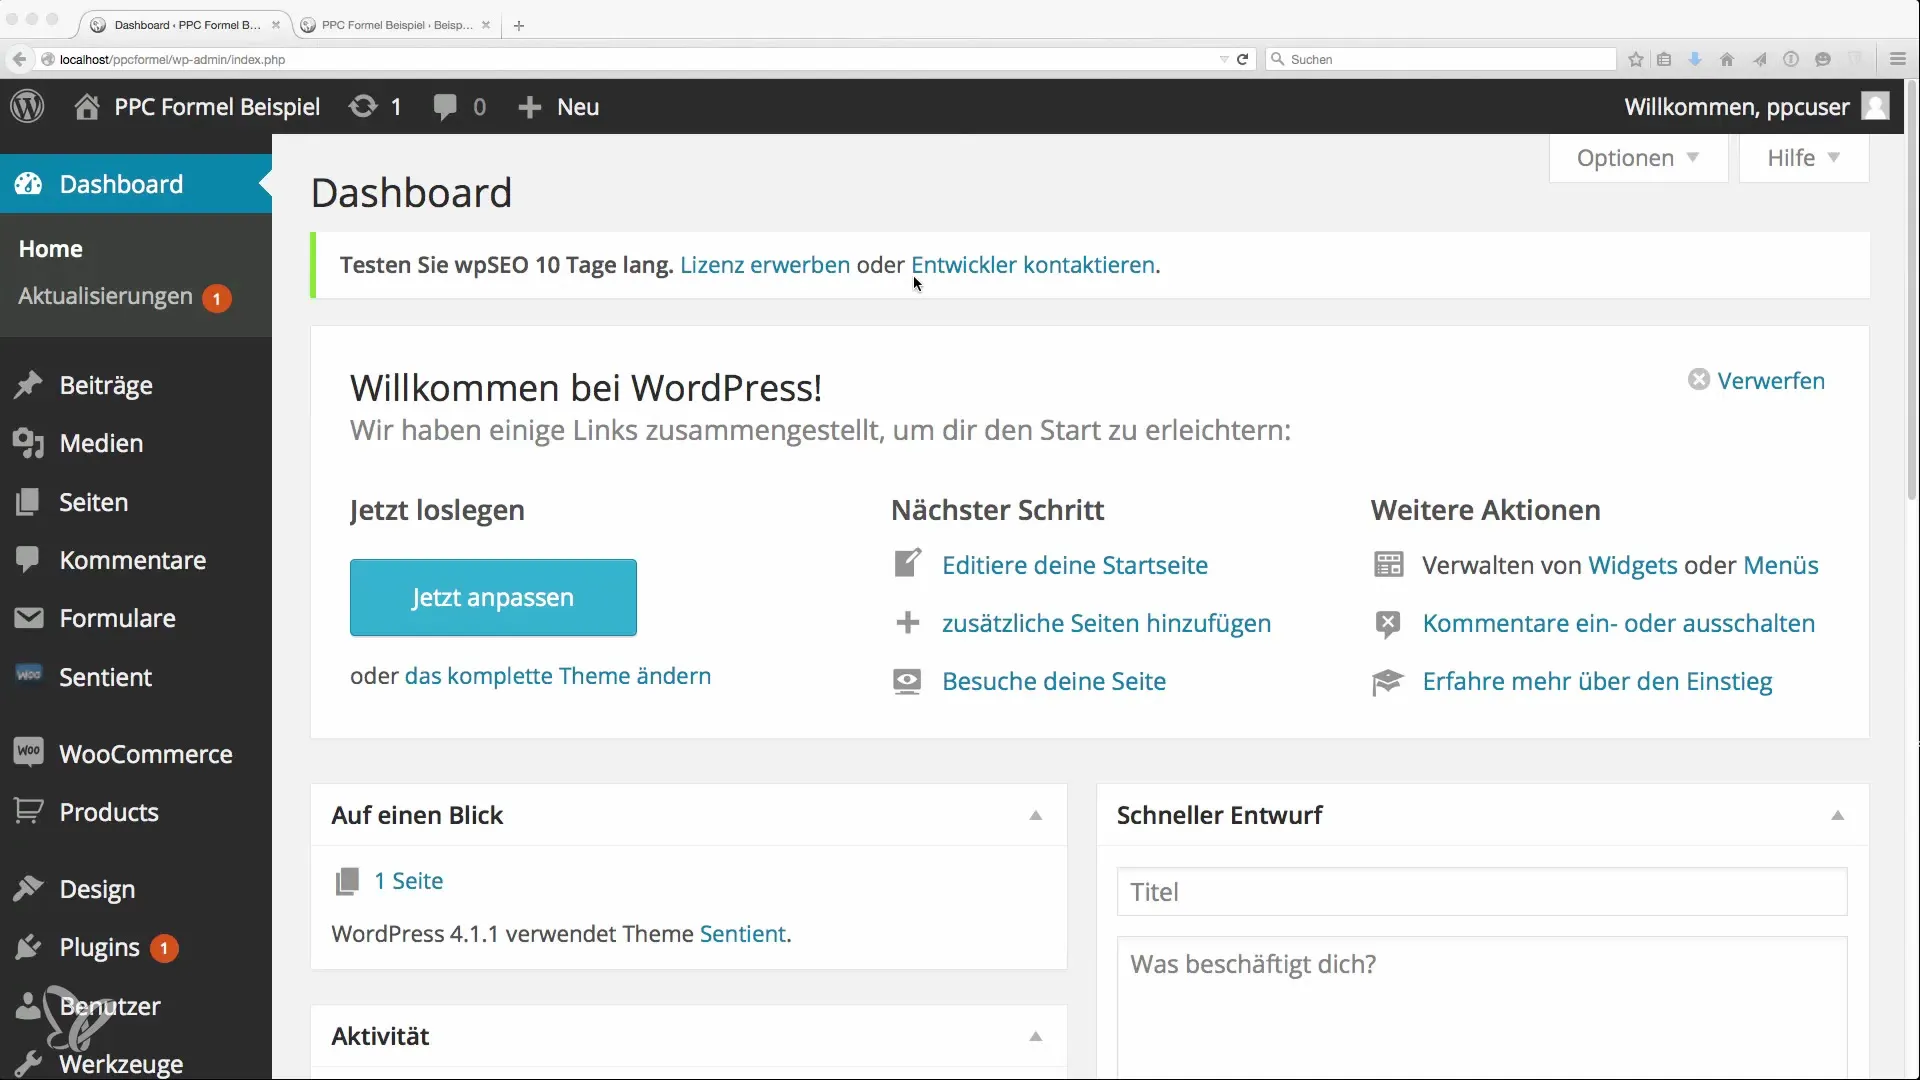Viewport: 1920px width, 1080px height.
Task: Open the bookmarks list icon in browser toolbar
Action: tap(1664, 59)
